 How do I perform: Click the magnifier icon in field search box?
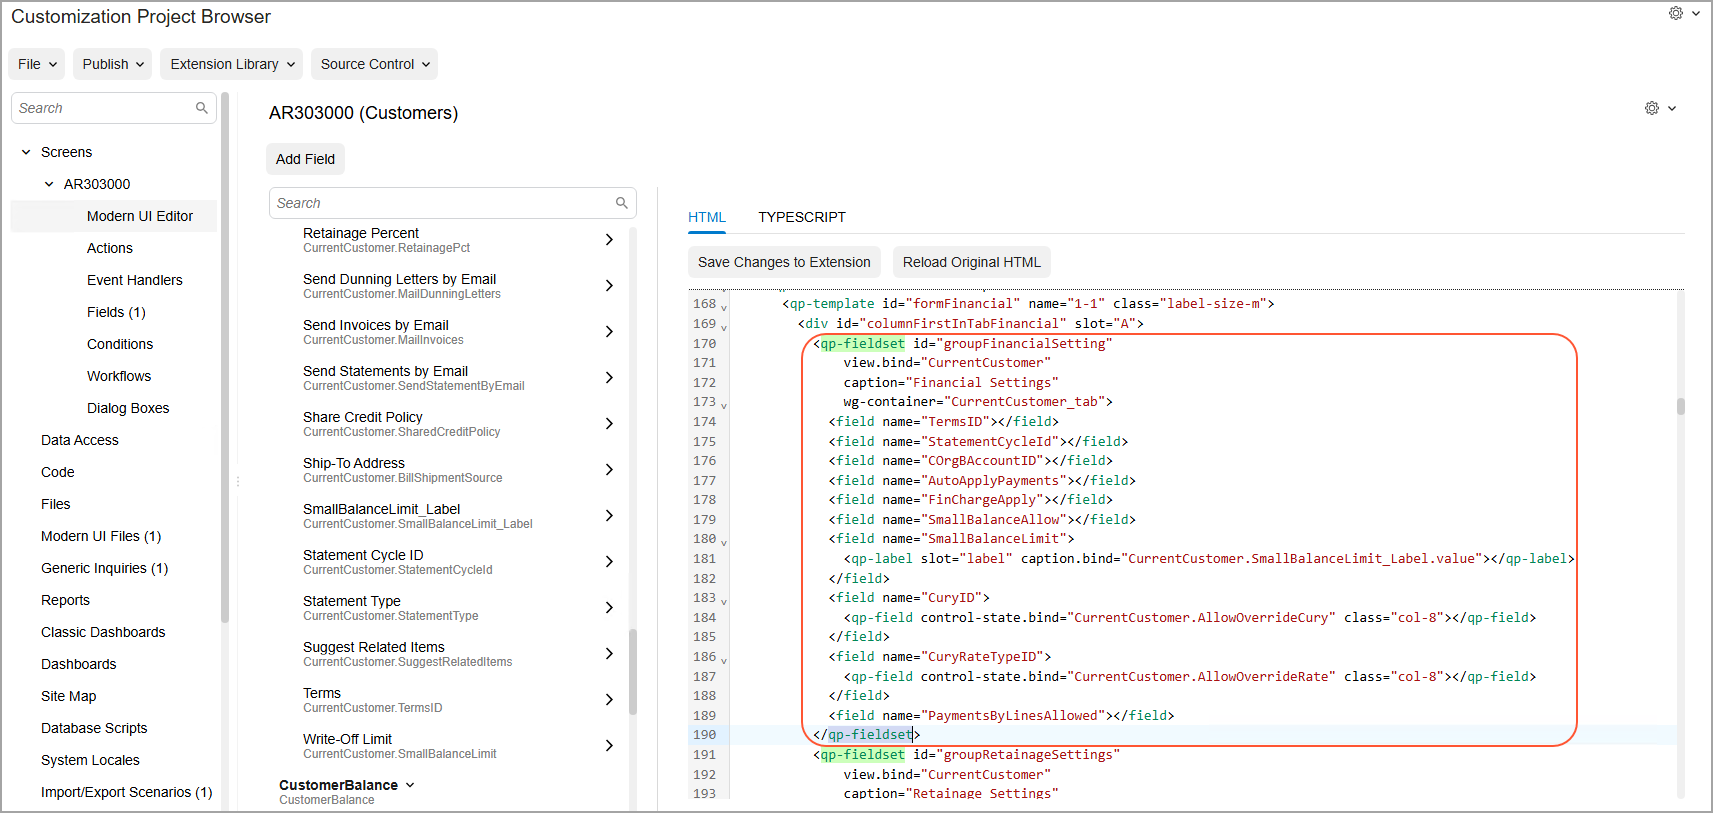coord(621,203)
